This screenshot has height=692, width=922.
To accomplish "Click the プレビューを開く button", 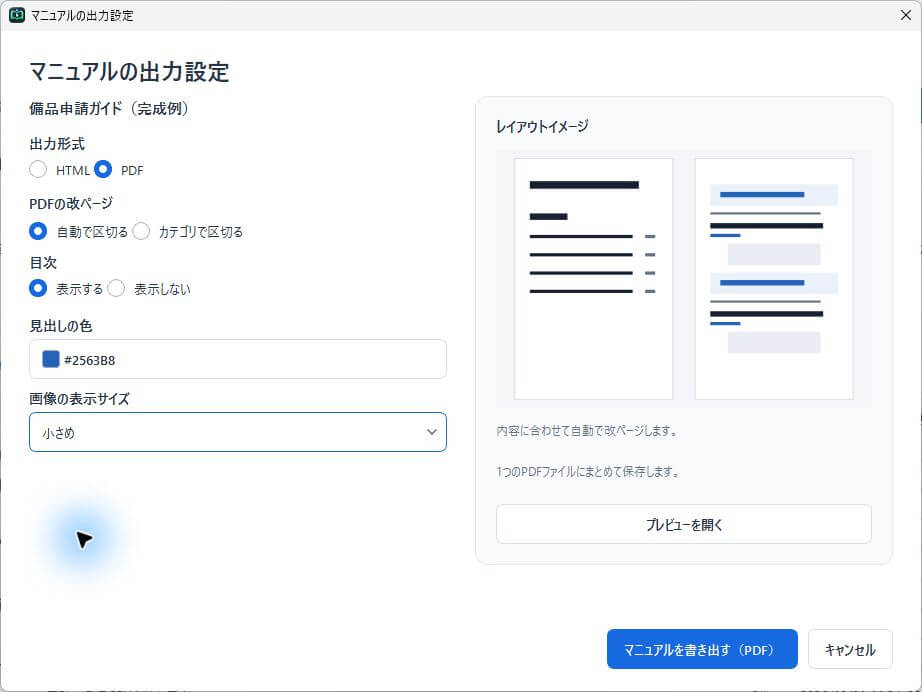I will coord(683,524).
